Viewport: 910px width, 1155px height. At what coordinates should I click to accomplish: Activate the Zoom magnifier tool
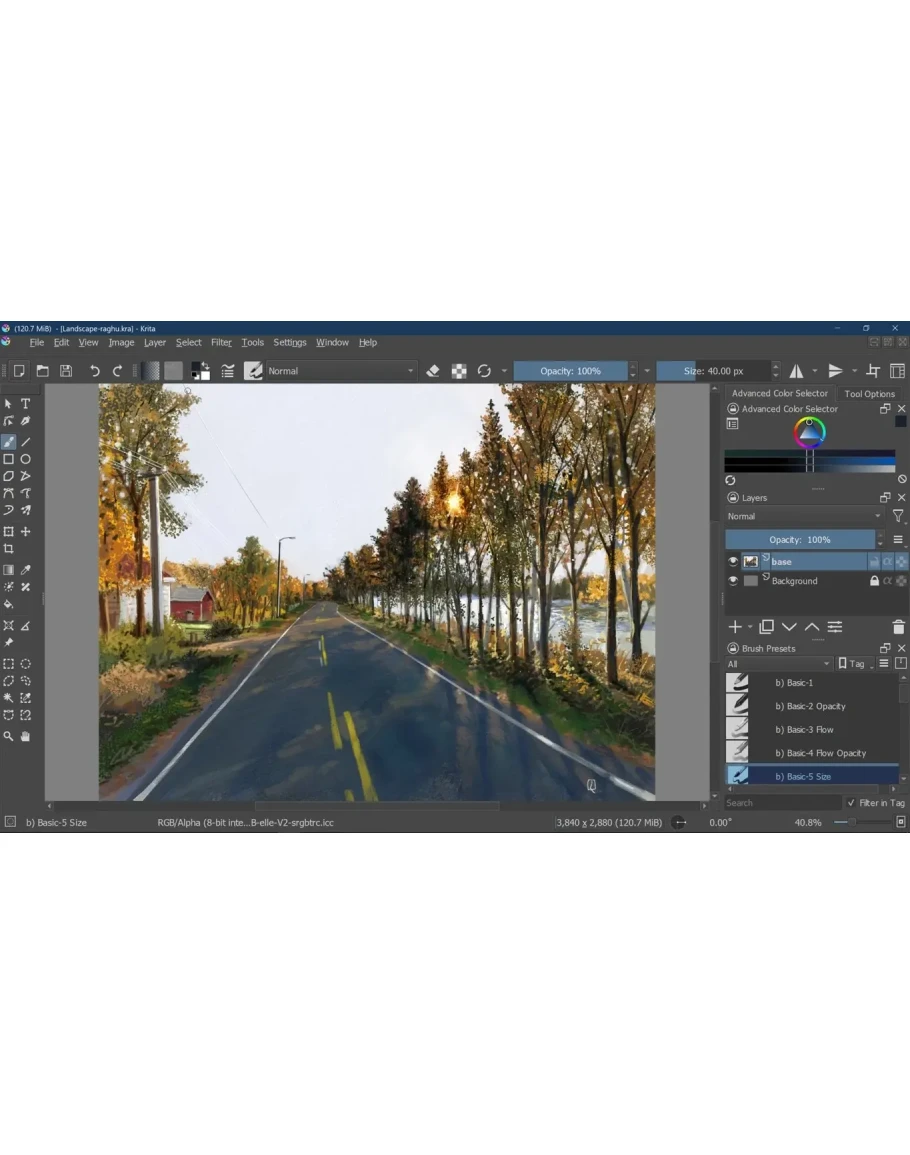(9, 737)
